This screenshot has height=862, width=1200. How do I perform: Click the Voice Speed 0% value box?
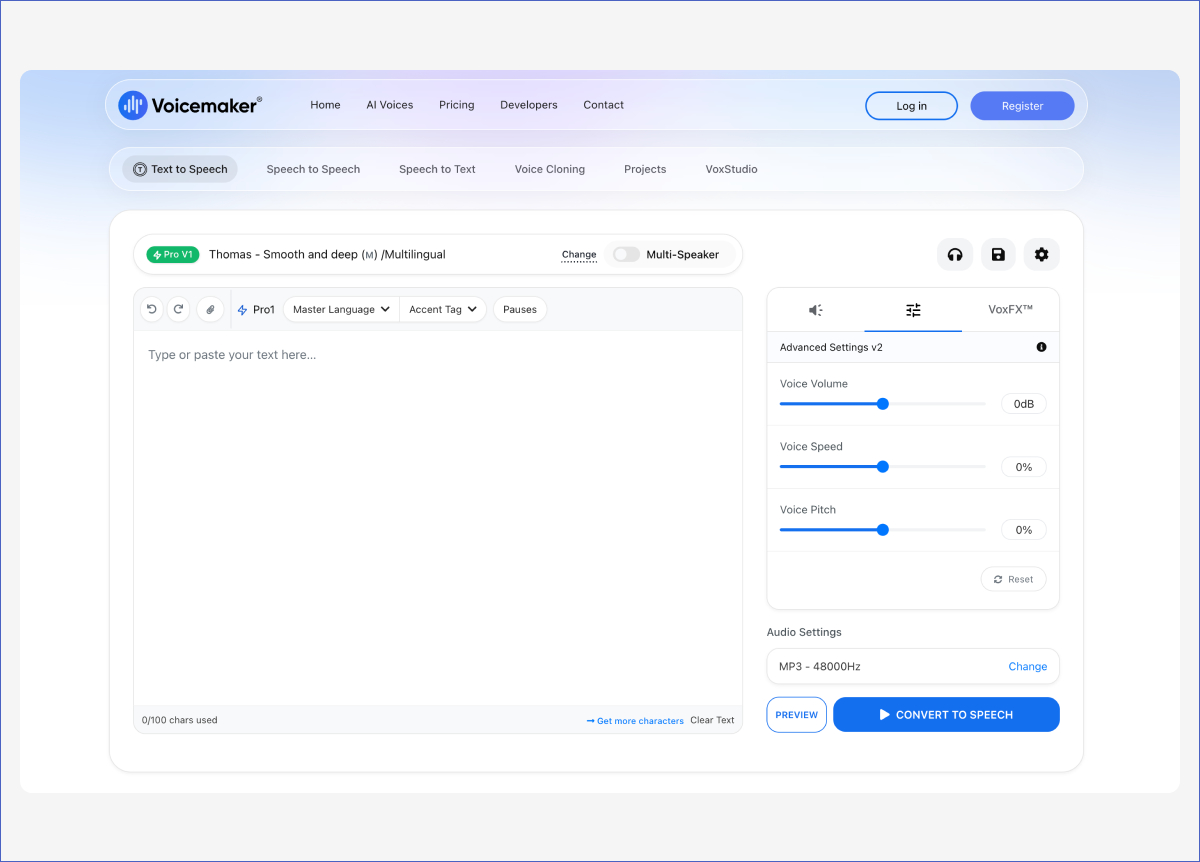coord(1024,467)
